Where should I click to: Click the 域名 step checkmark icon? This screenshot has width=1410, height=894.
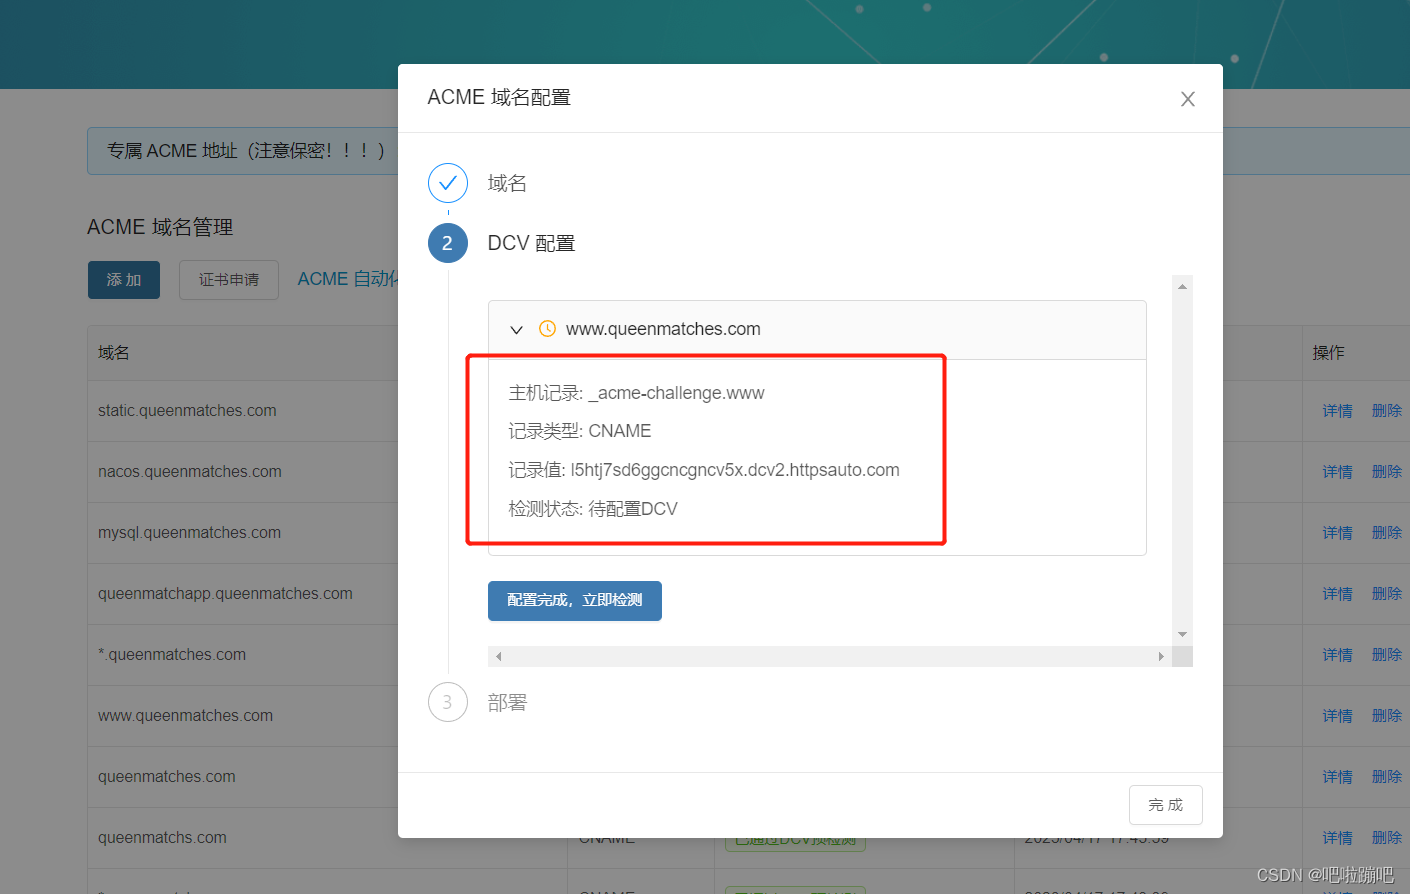click(447, 183)
